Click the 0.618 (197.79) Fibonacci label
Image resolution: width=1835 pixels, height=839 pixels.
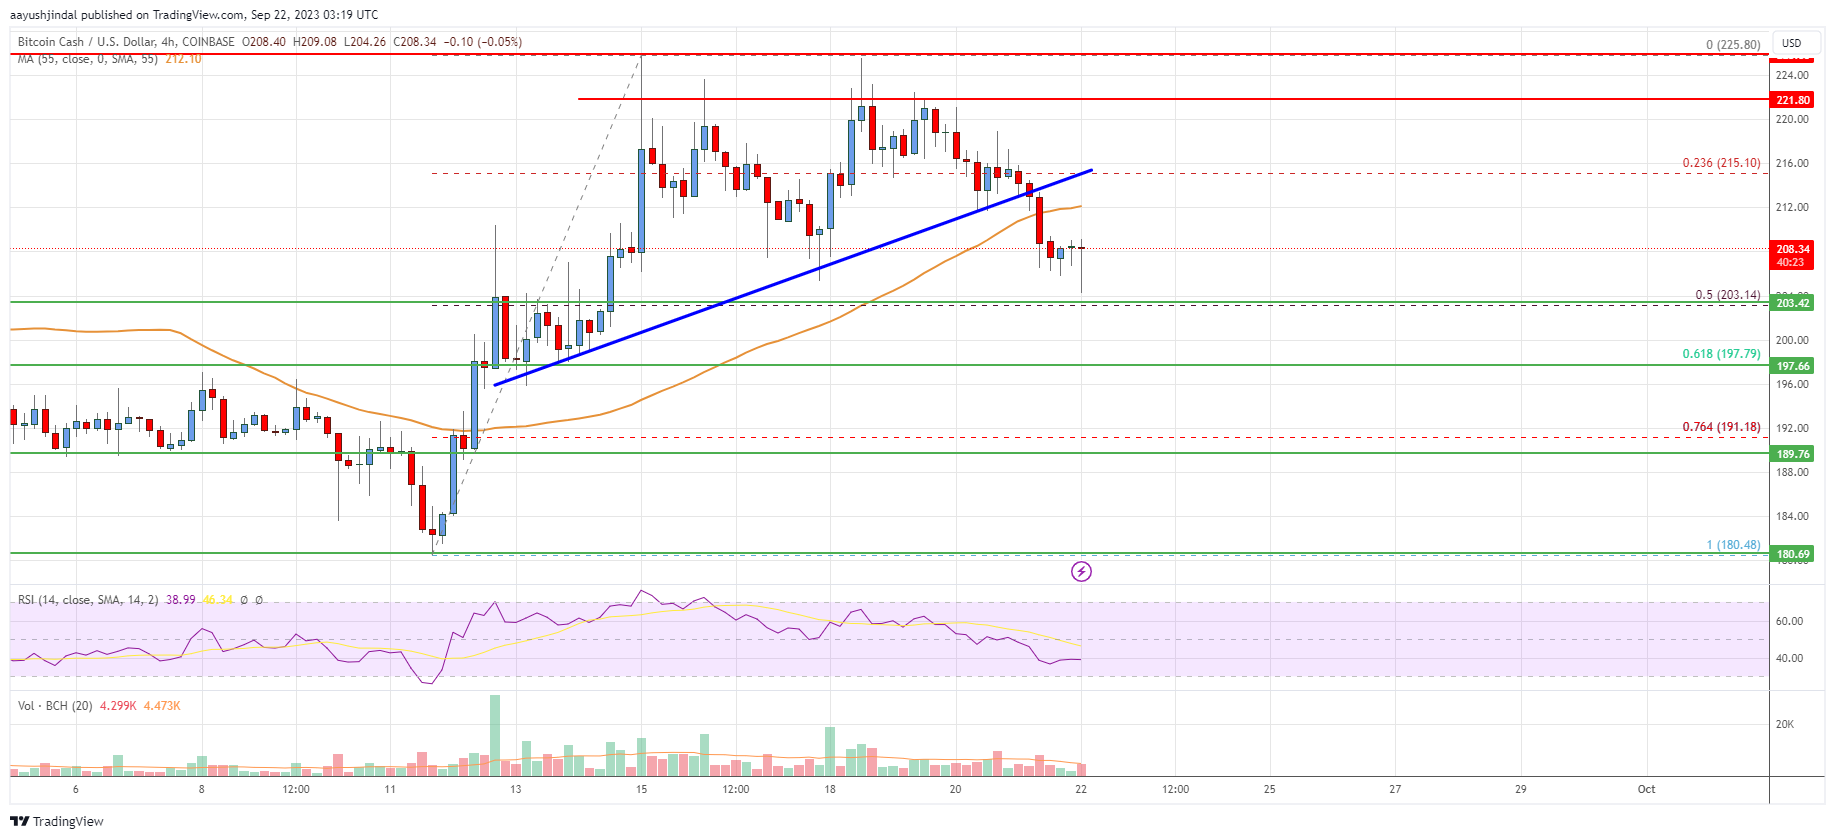[1721, 354]
